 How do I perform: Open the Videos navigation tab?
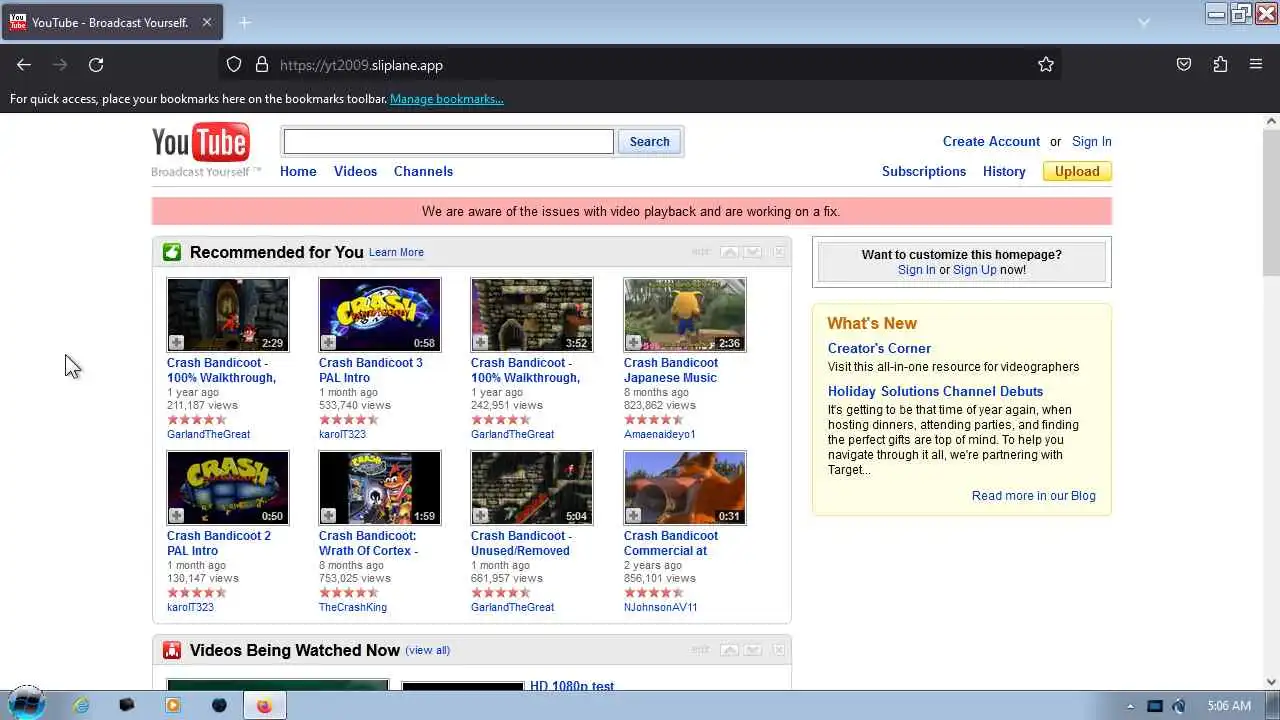tap(355, 171)
